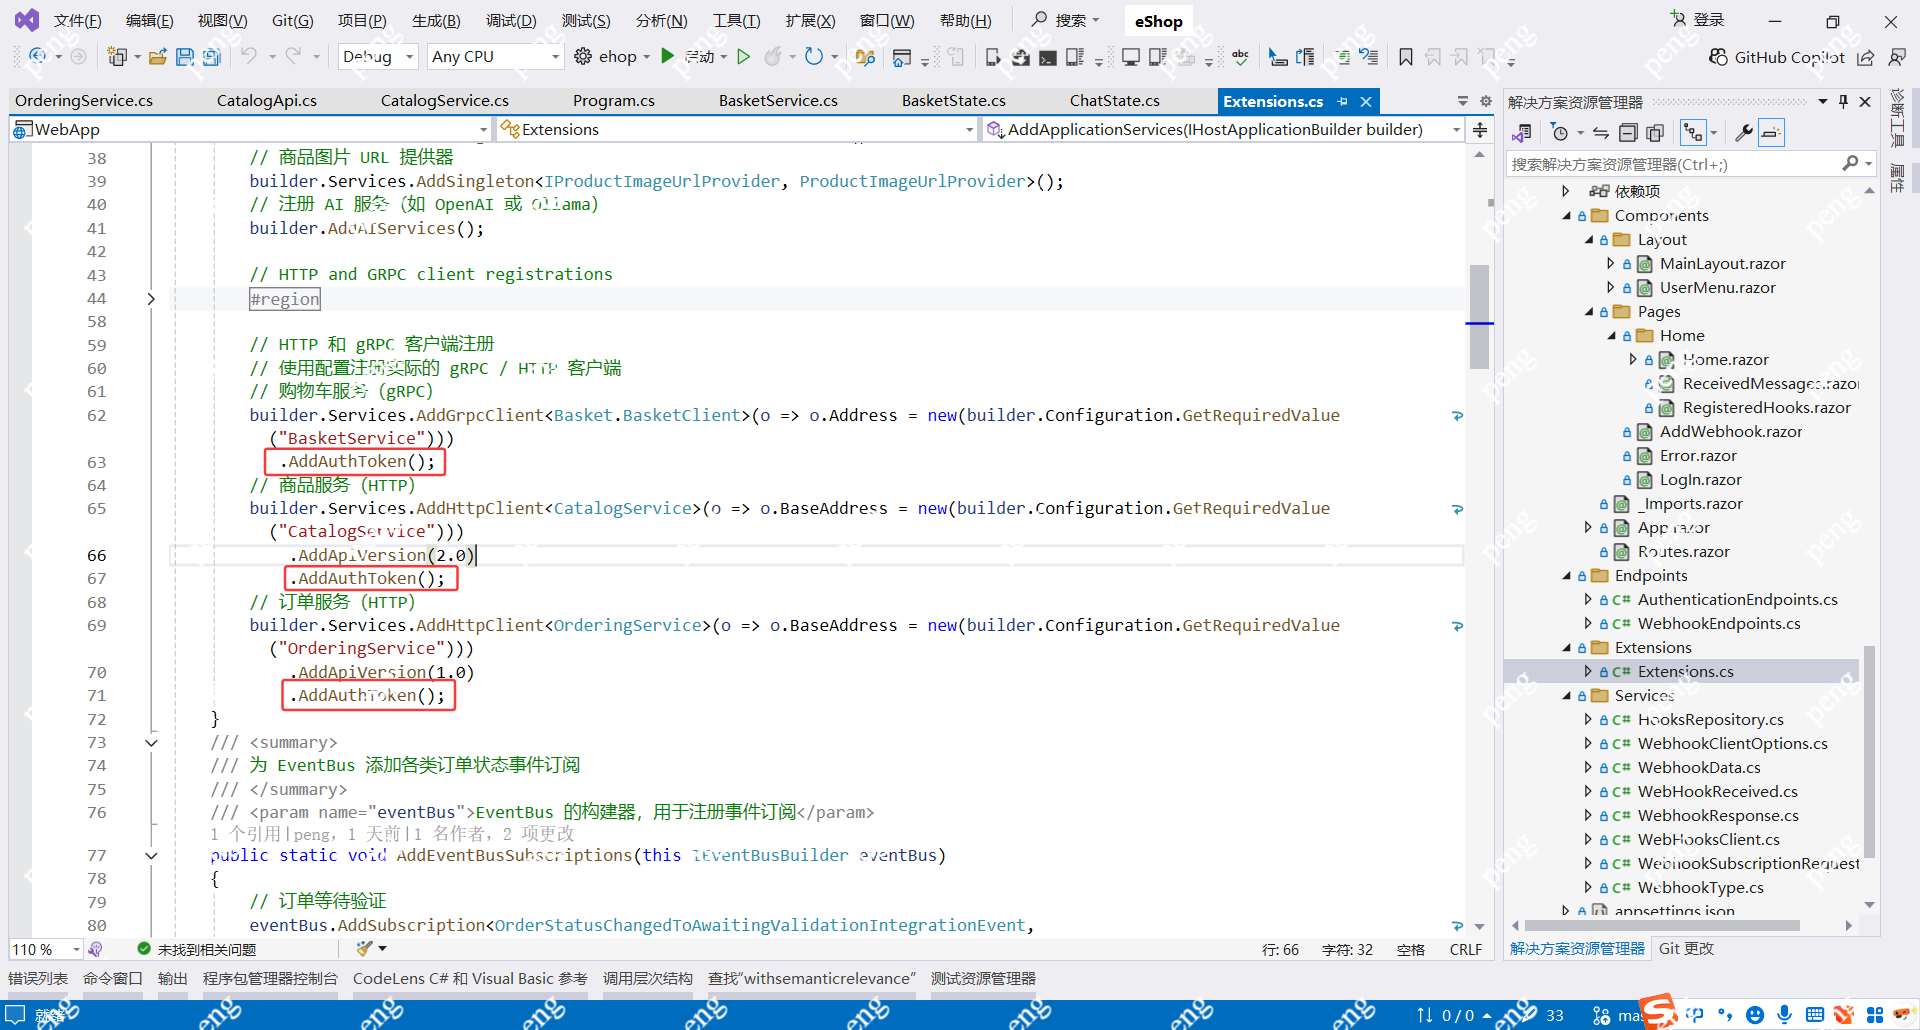
Task: Switch to the Git 更改 panel tab
Action: click(x=1686, y=949)
